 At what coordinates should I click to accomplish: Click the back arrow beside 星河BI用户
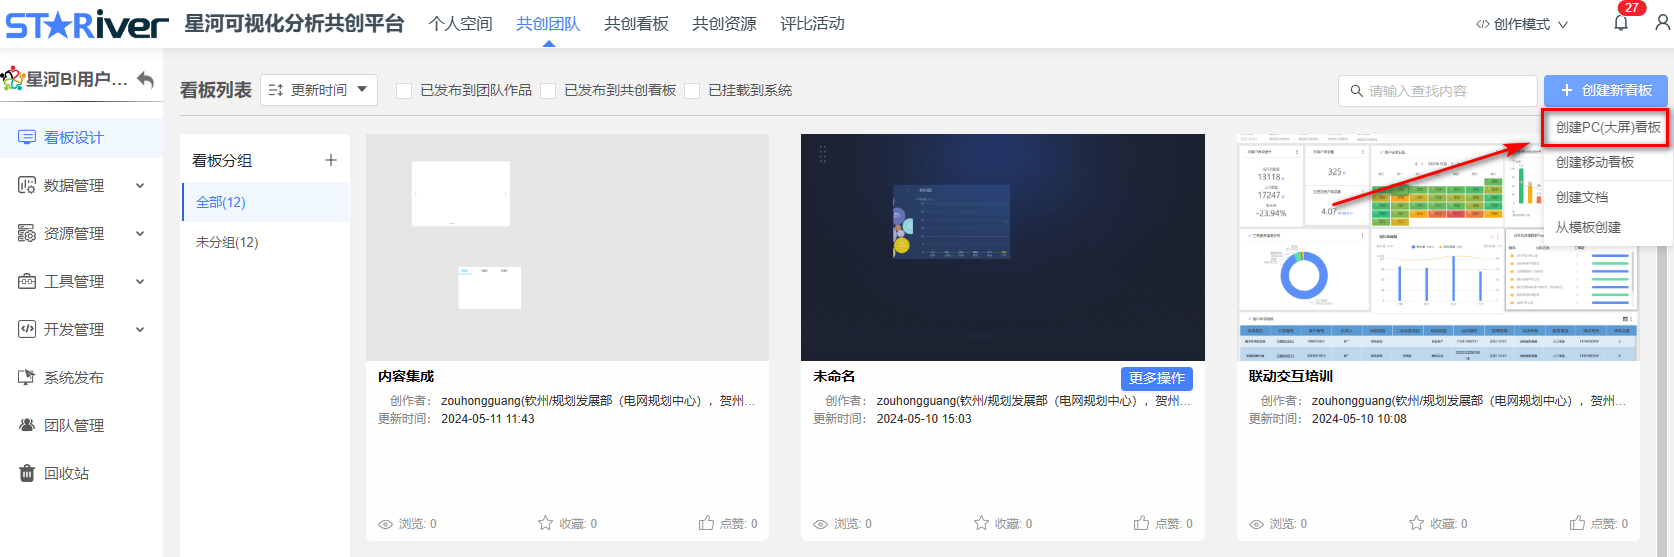146,79
